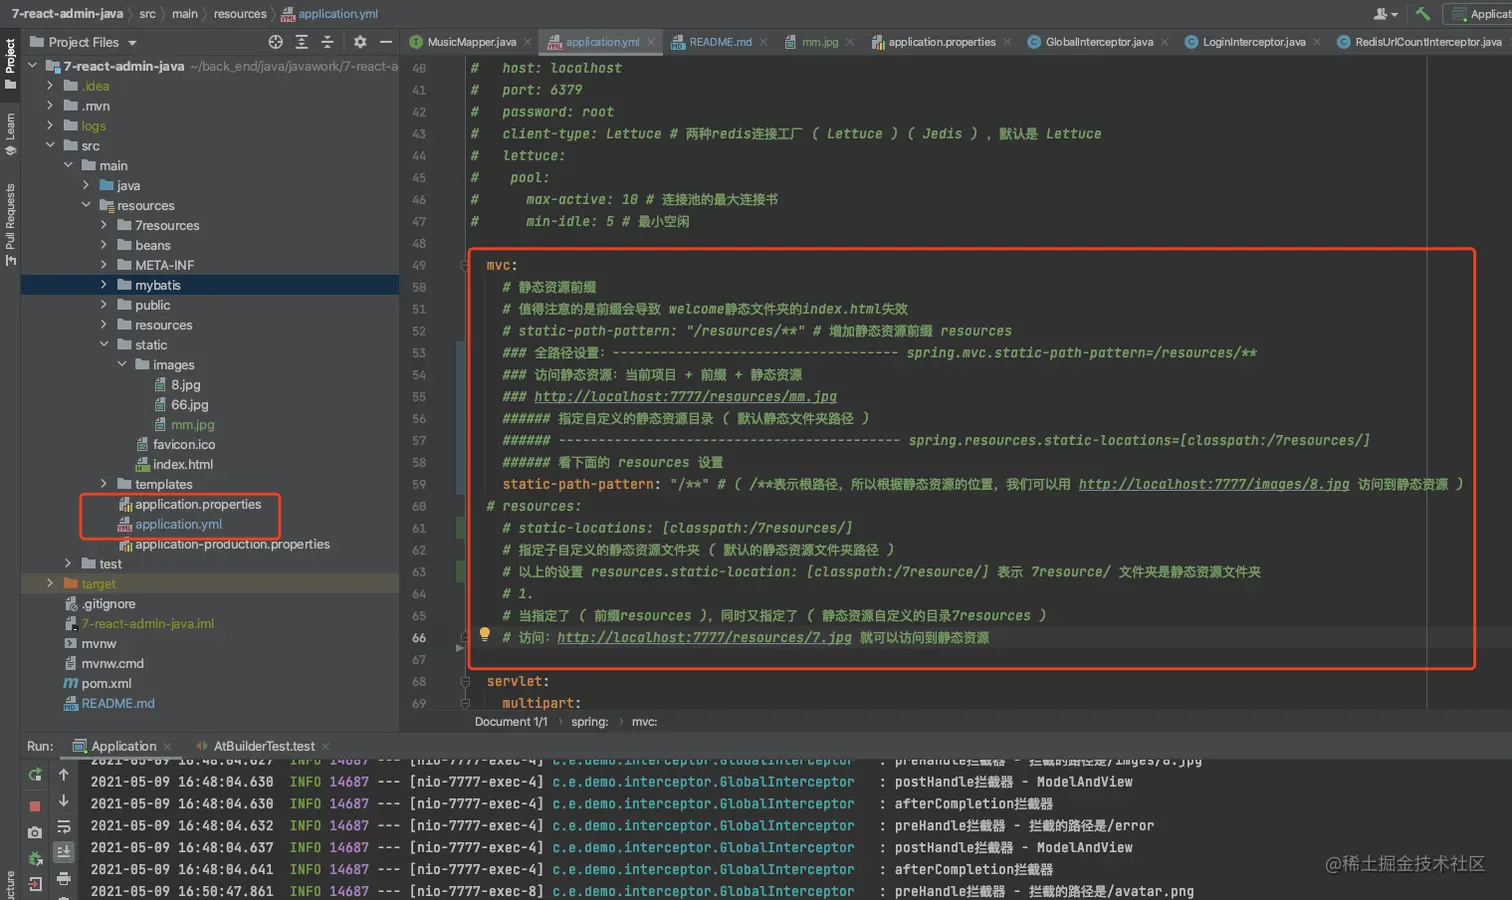Print the console output with printer icon

coord(64,879)
